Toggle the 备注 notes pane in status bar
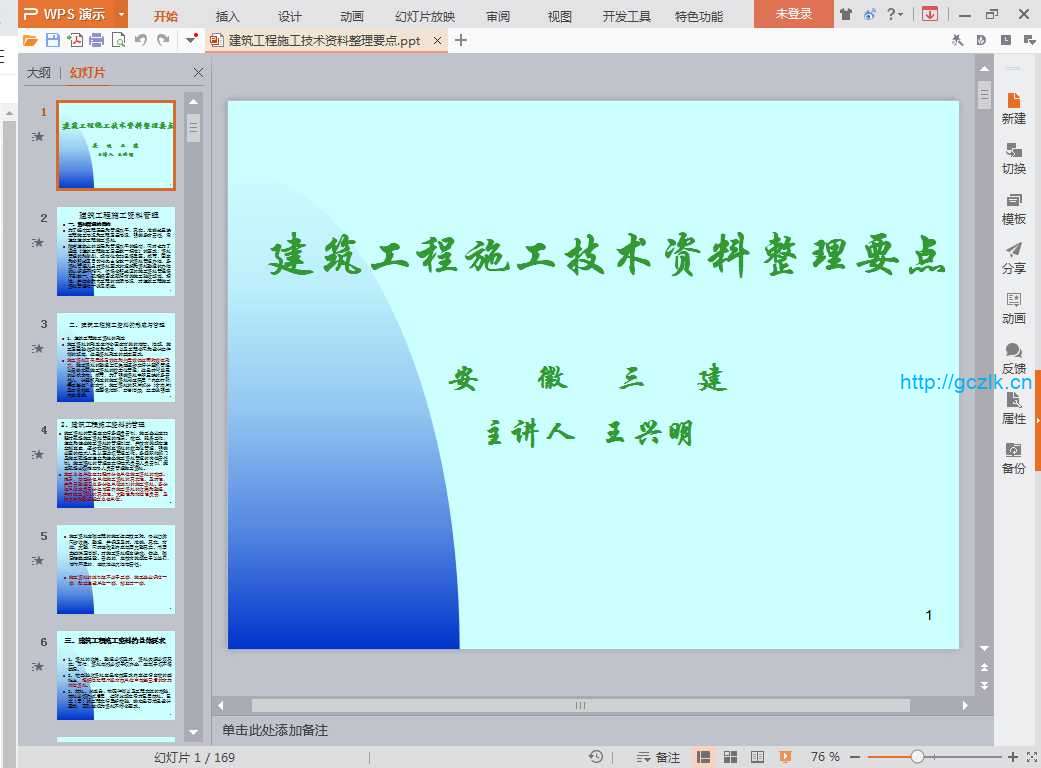This screenshot has height=768, width=1041. 658,757
